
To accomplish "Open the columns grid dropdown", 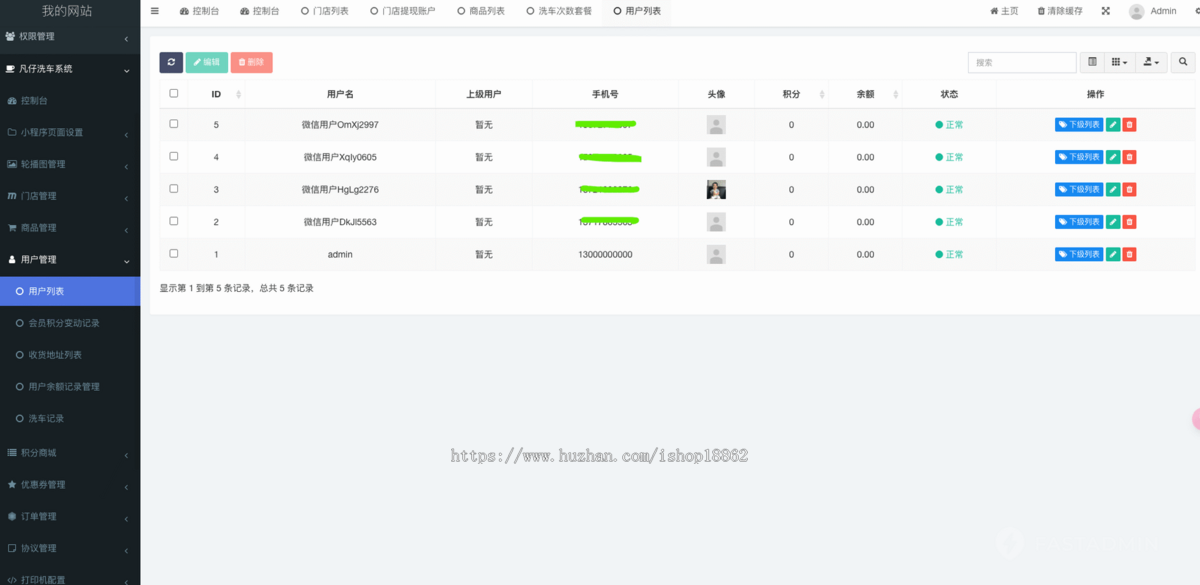I will (1120, 62).
